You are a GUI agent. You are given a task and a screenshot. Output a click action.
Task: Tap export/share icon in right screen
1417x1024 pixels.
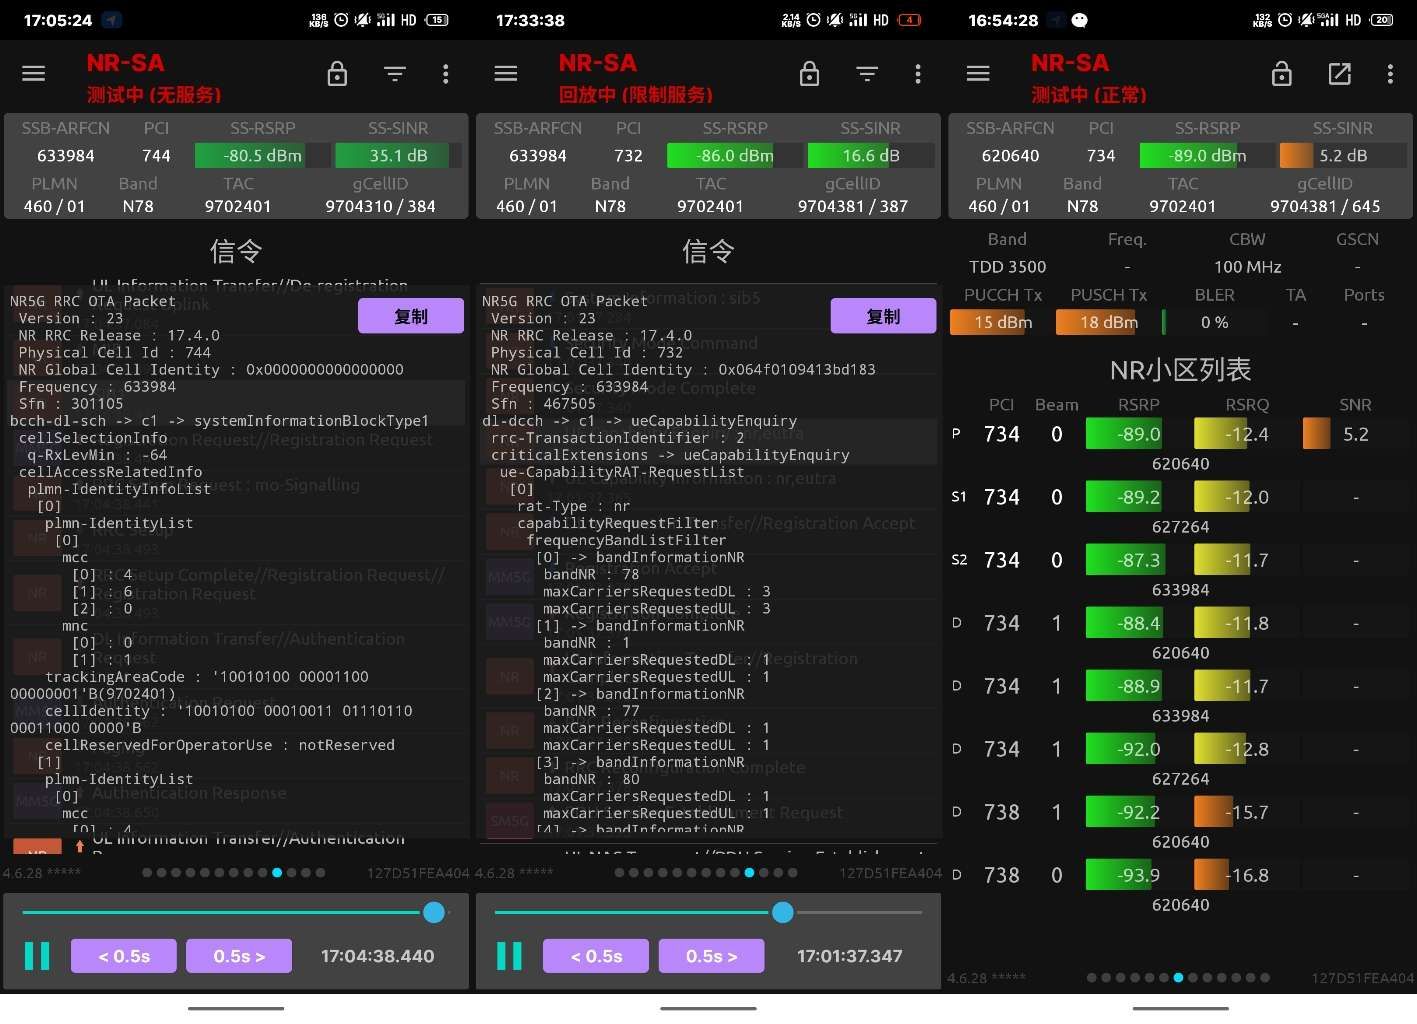coord(1339,74)
